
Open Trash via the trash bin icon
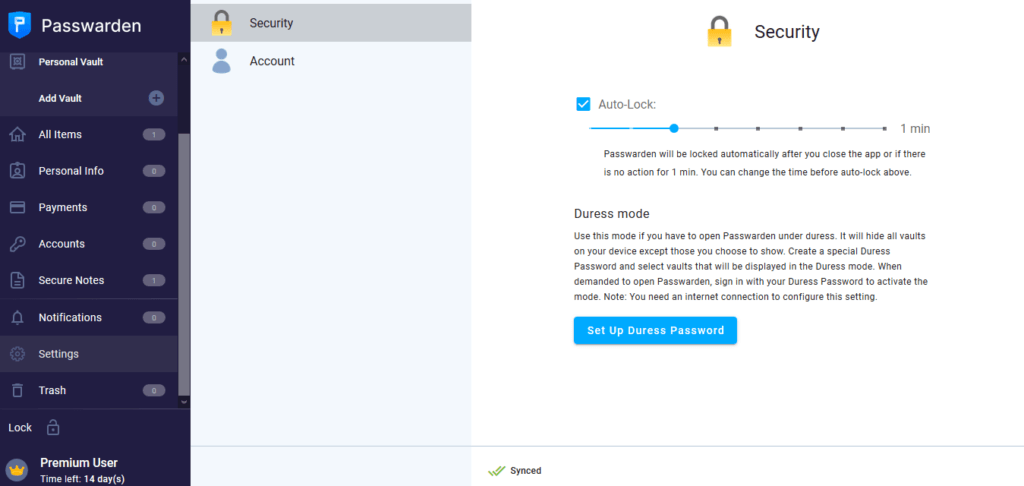pos(18,391)
